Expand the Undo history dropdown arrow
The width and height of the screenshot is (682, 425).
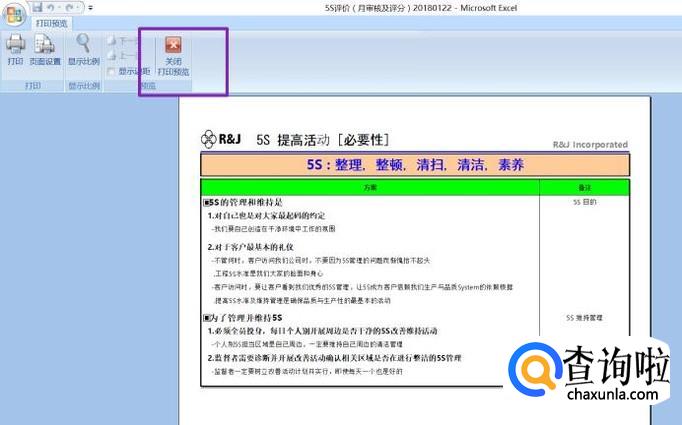point(59,7)
